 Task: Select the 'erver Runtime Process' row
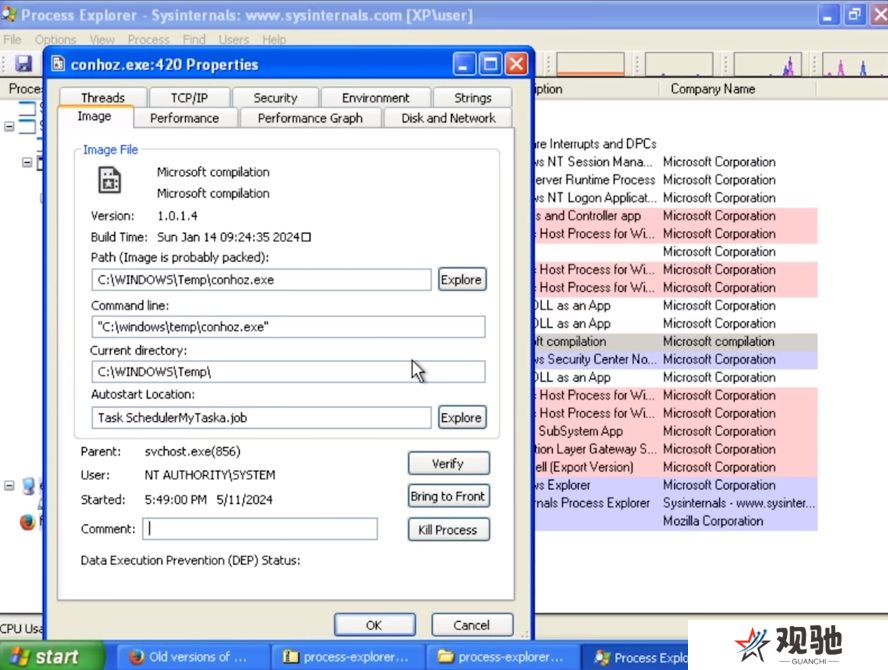click(x=676, y=180)
